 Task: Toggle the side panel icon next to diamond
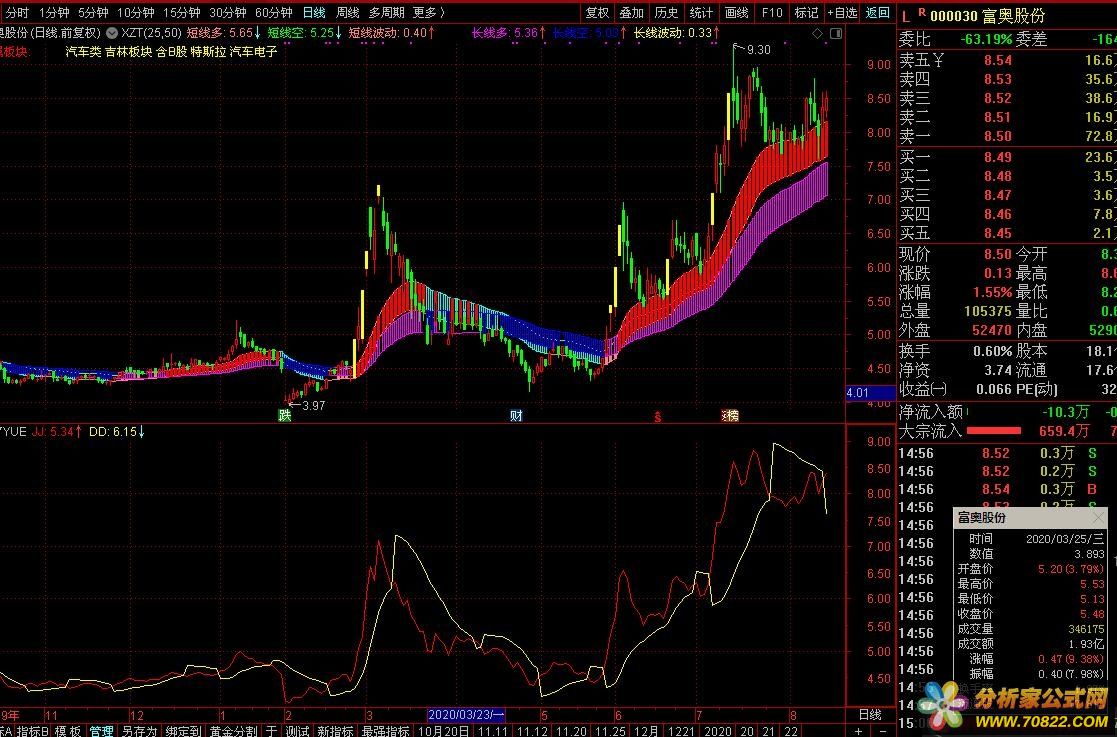pyautogui.click(x=836, y=33)
